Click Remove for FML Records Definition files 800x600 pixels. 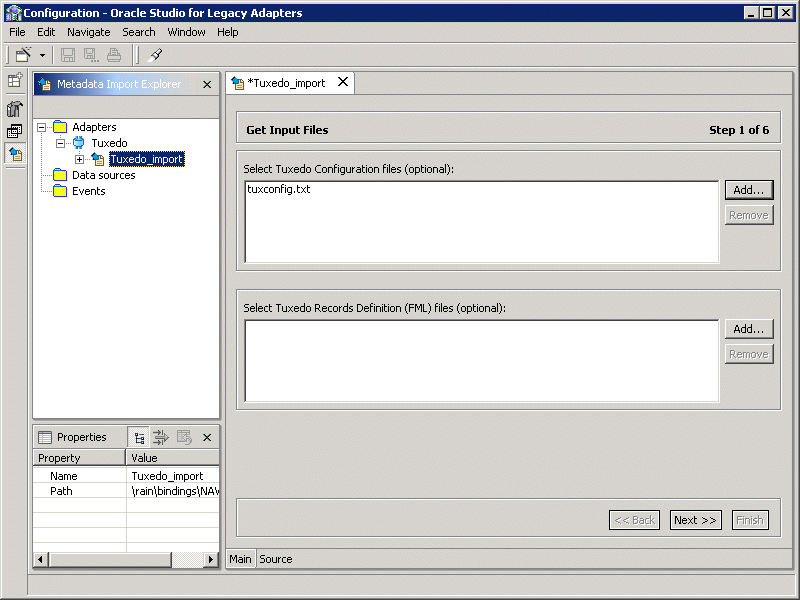click(749, 354)
